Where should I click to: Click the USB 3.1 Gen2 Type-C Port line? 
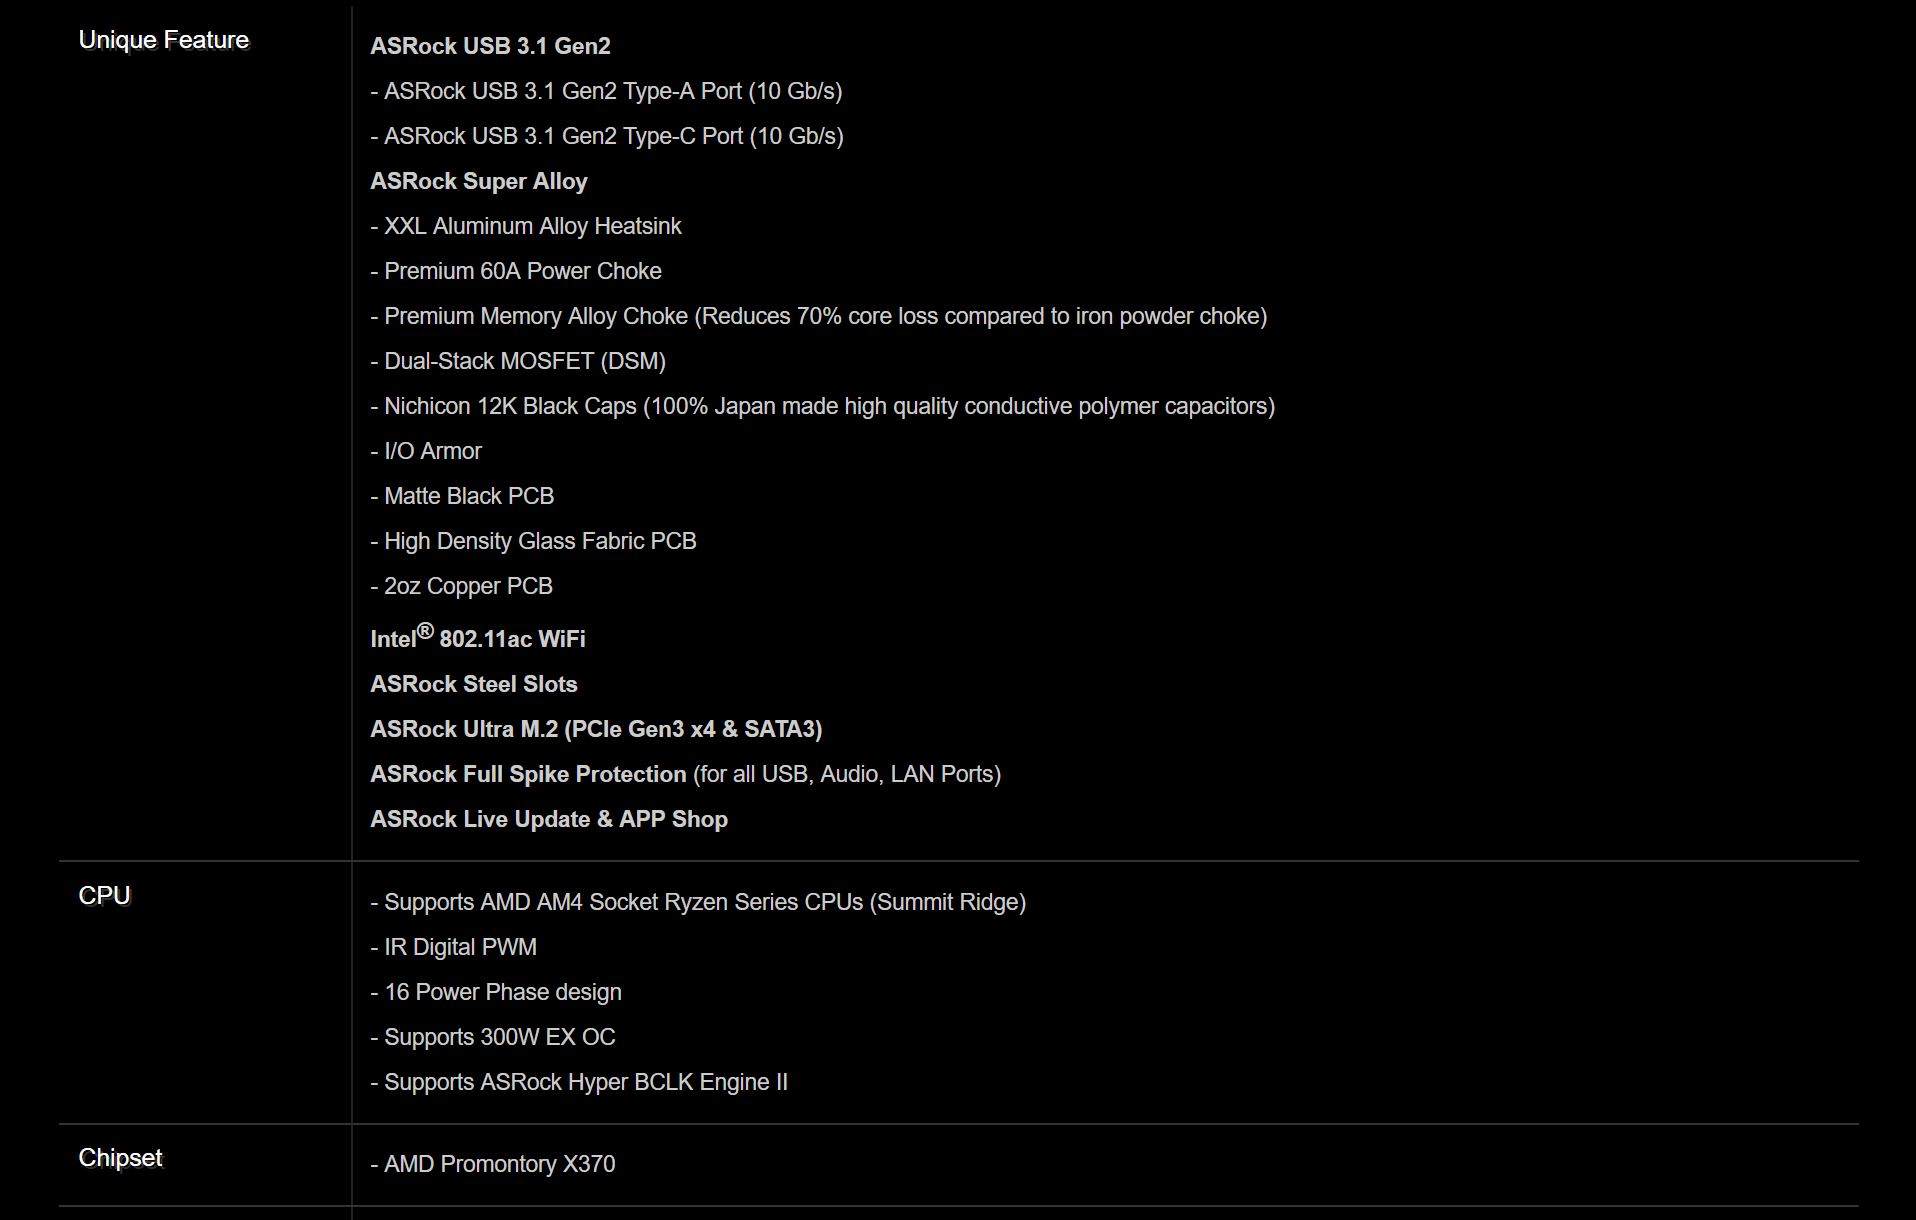click(x=607, y=136)
